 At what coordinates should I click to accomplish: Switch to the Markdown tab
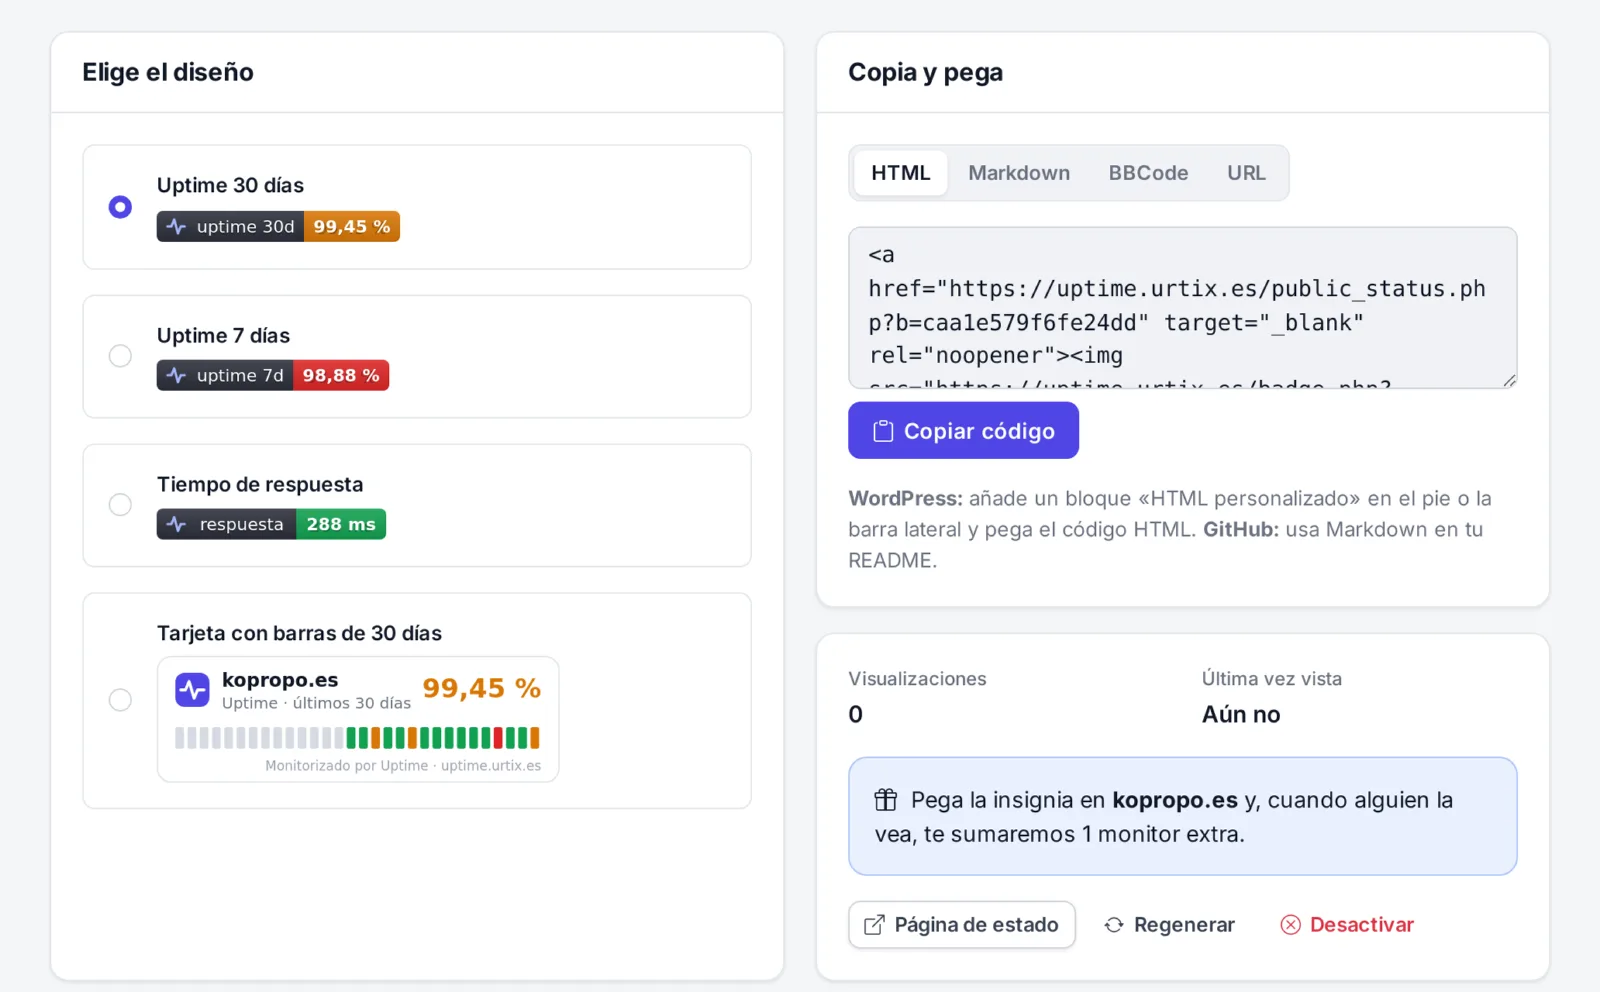[1019, 173]
